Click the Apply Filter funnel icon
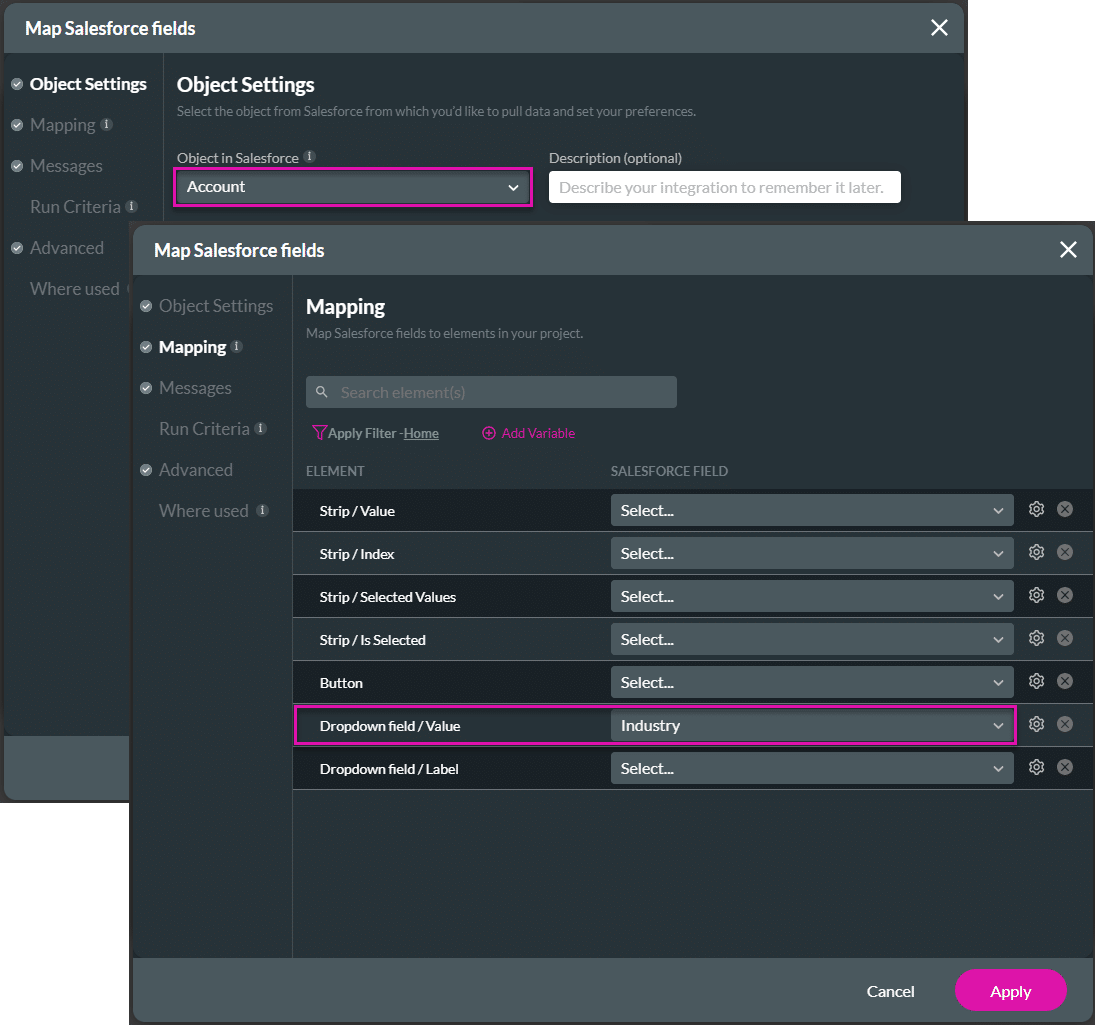This screenshot has height=1025, width=1095. click(319, 433)
